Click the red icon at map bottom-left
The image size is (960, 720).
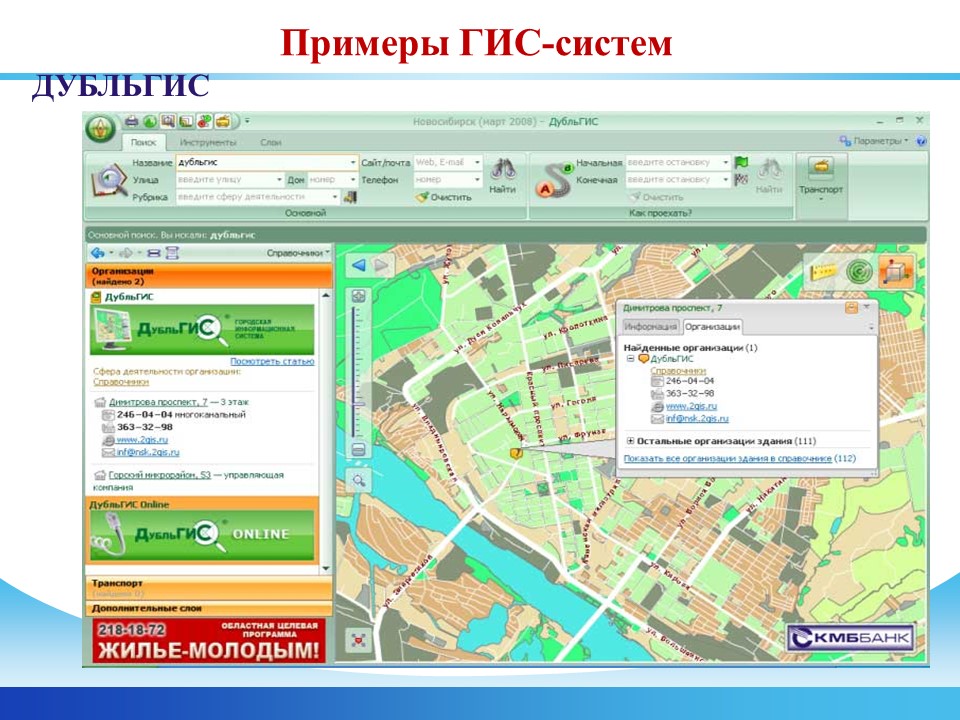coord(359,640)
